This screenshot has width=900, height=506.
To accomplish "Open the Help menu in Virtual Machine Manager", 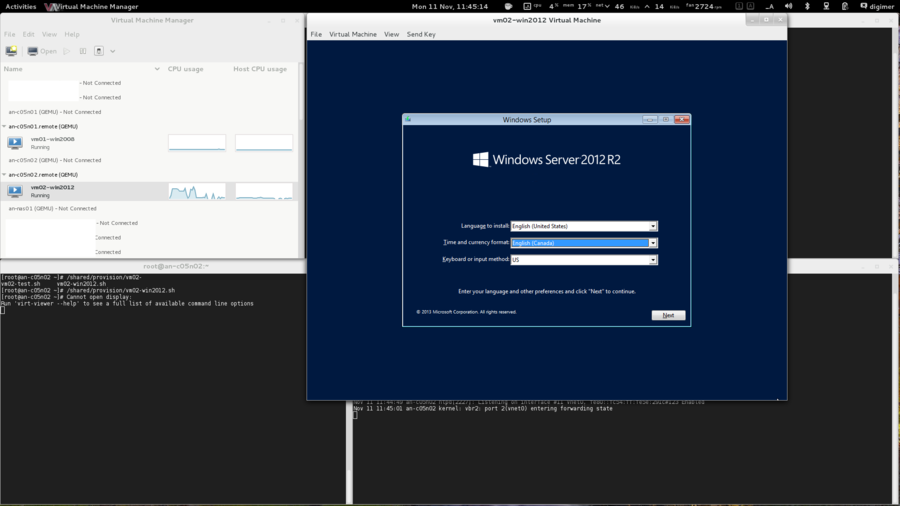I will pyautogui.click(x=72, y=34).
